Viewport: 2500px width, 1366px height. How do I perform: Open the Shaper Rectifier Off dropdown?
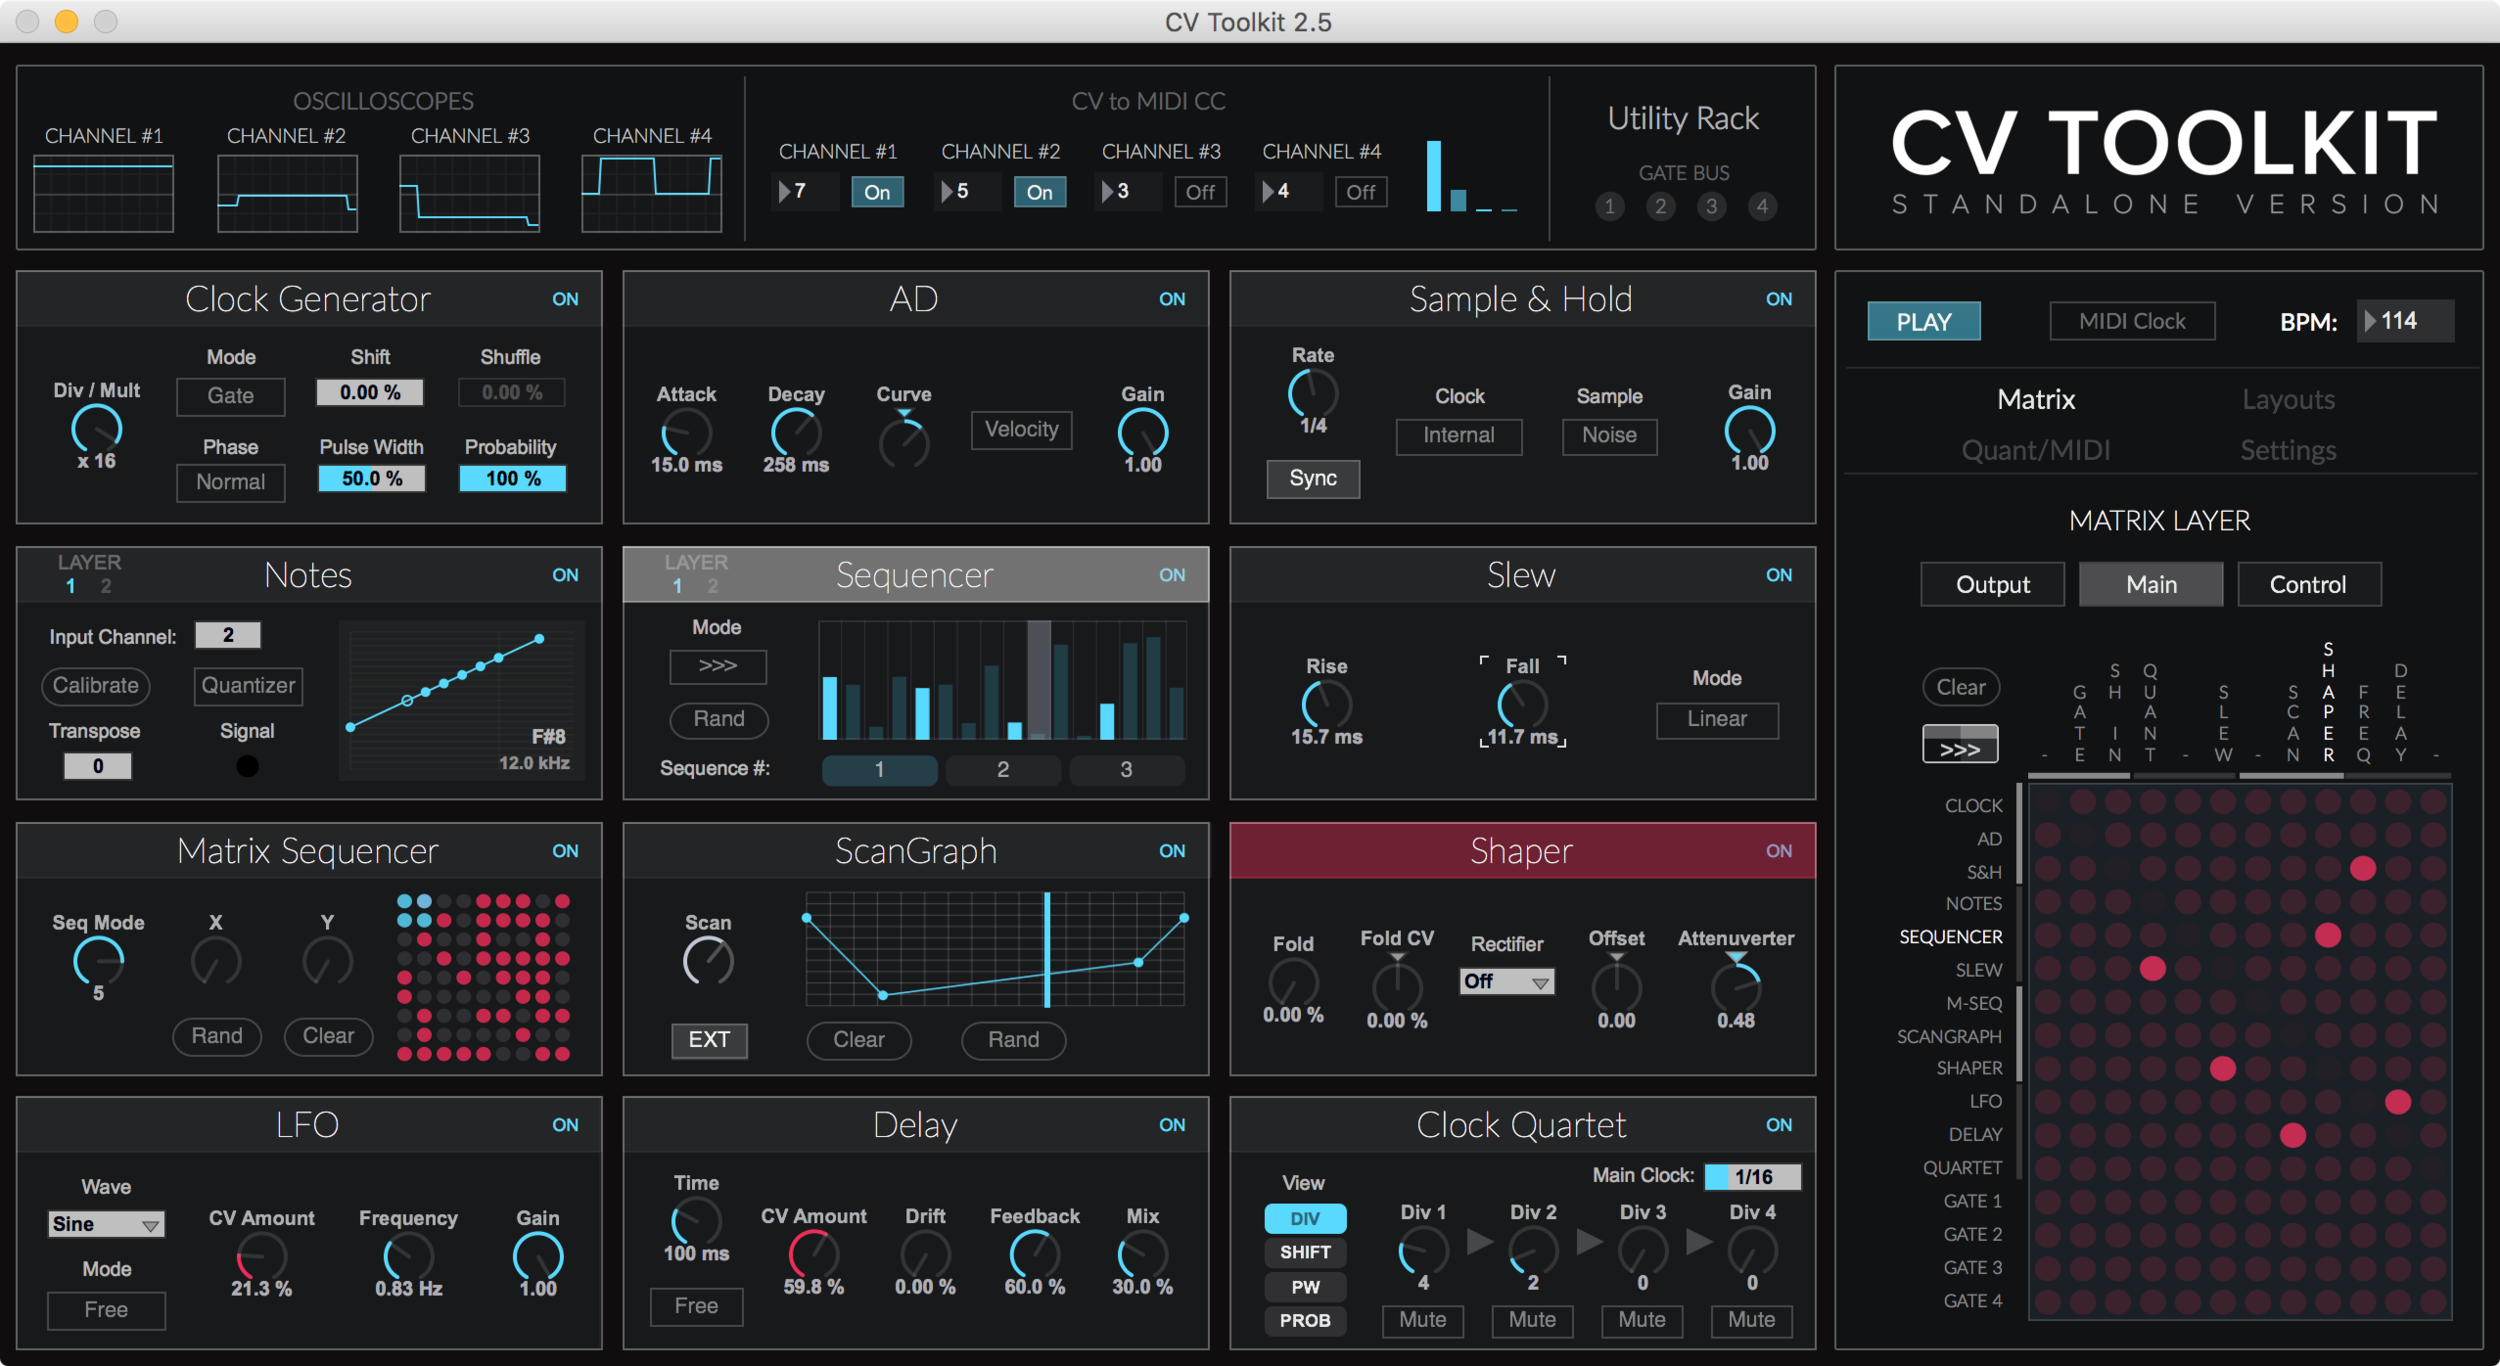pyautogui.click(x=1506, y=982)
